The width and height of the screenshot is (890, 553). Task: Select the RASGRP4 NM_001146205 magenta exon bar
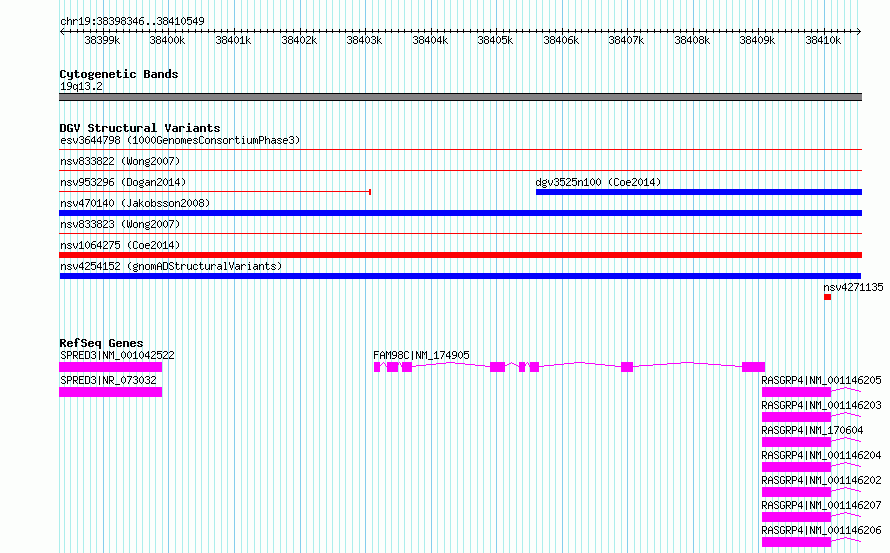796,392
